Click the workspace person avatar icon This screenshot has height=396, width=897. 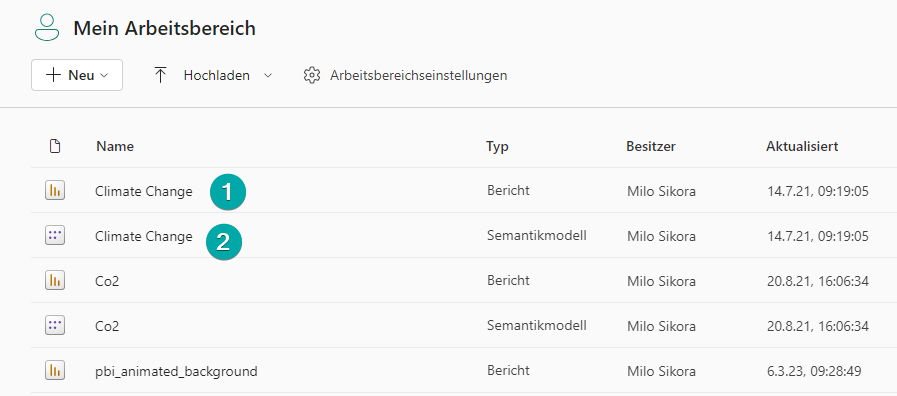(47, 27)
